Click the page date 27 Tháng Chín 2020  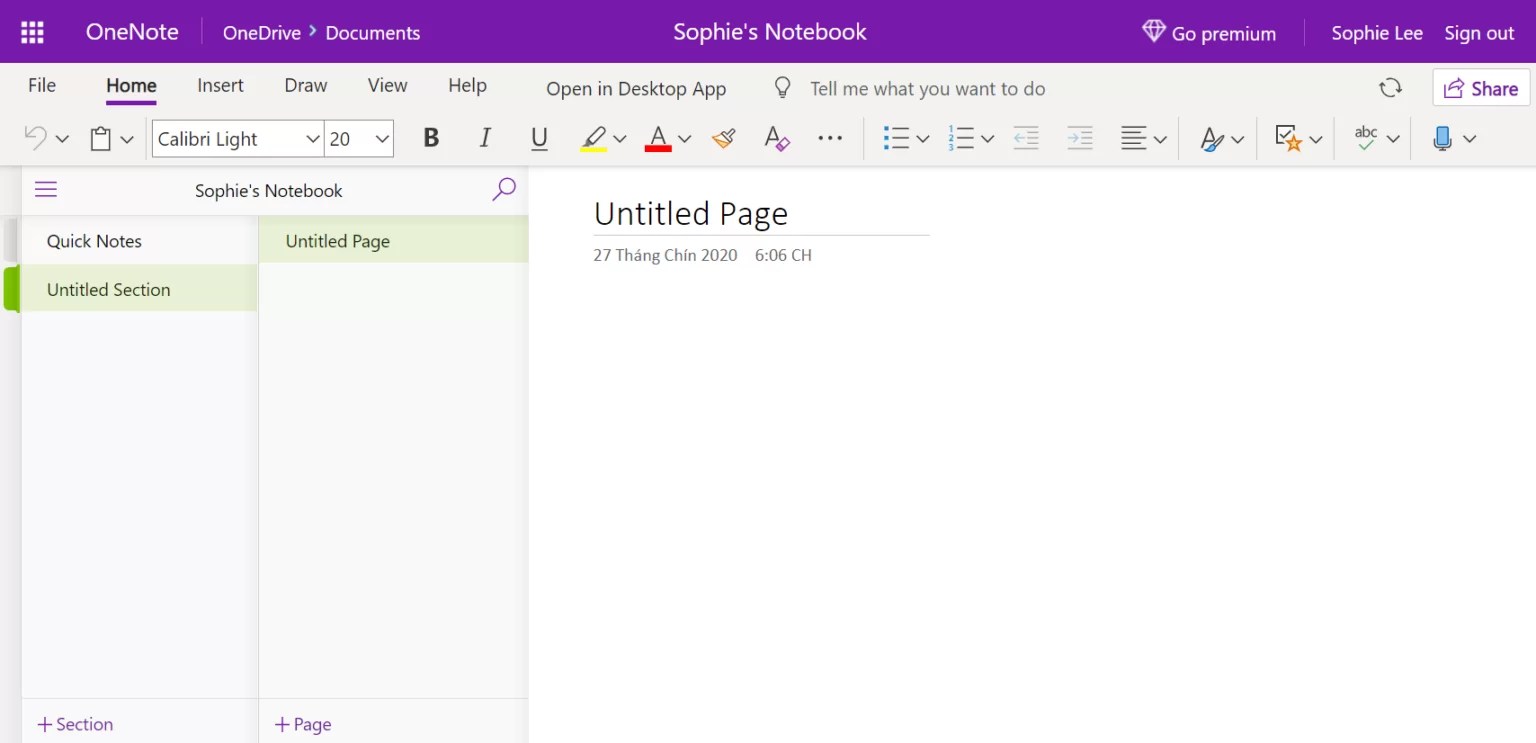(665, 255)
